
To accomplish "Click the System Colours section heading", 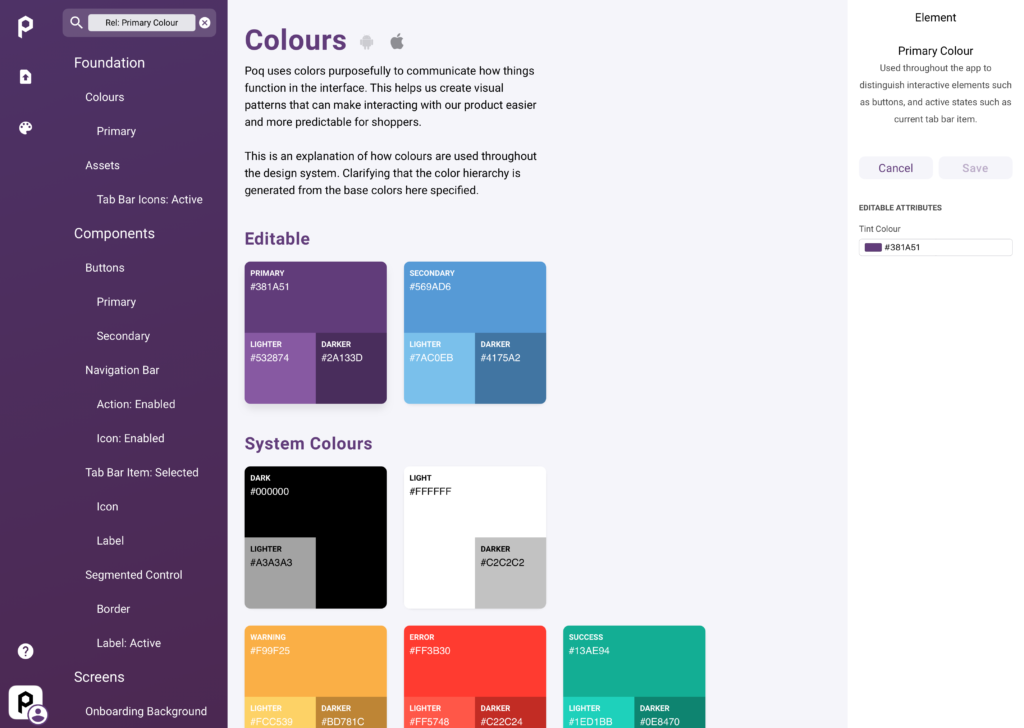I will (308, 444).
